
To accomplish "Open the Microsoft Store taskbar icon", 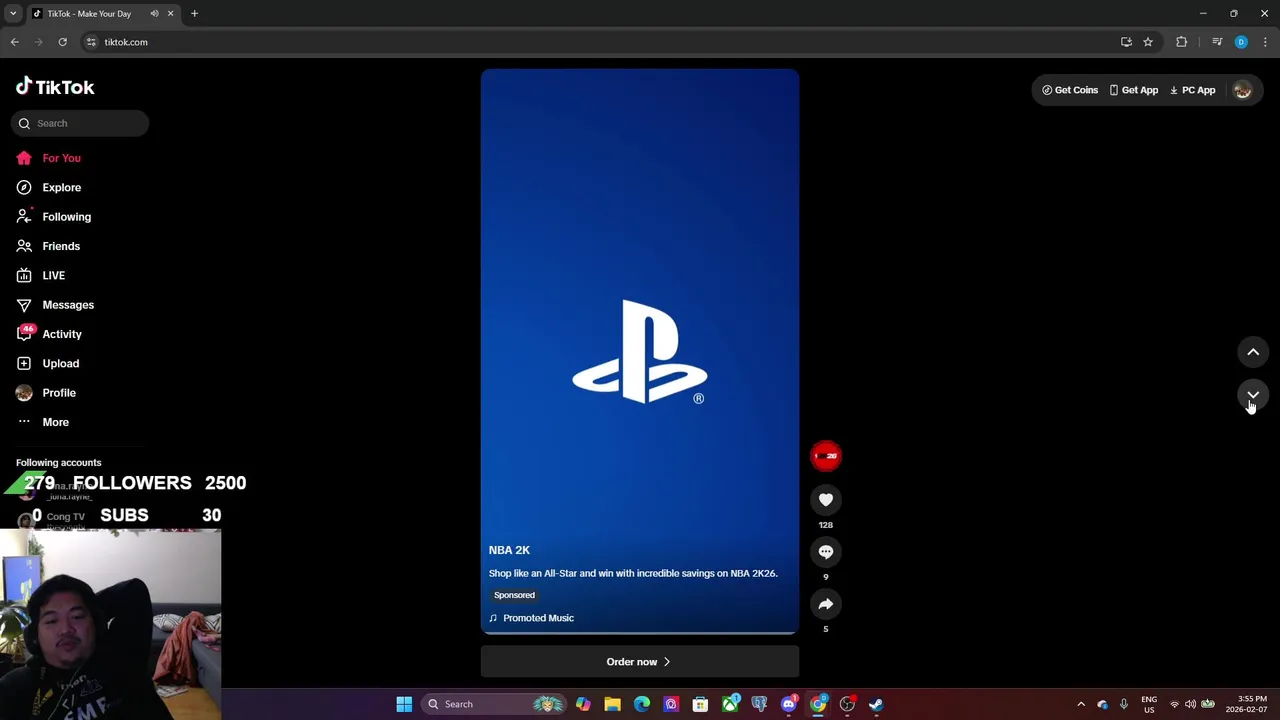I will pyautogui.click(x=700, y=704).
